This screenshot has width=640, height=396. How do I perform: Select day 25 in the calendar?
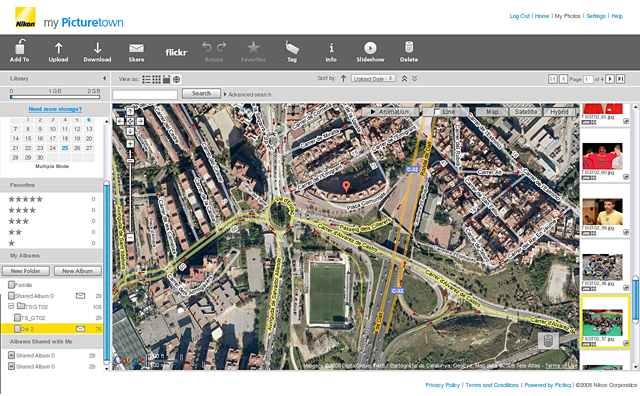click(x=65, y=148)
